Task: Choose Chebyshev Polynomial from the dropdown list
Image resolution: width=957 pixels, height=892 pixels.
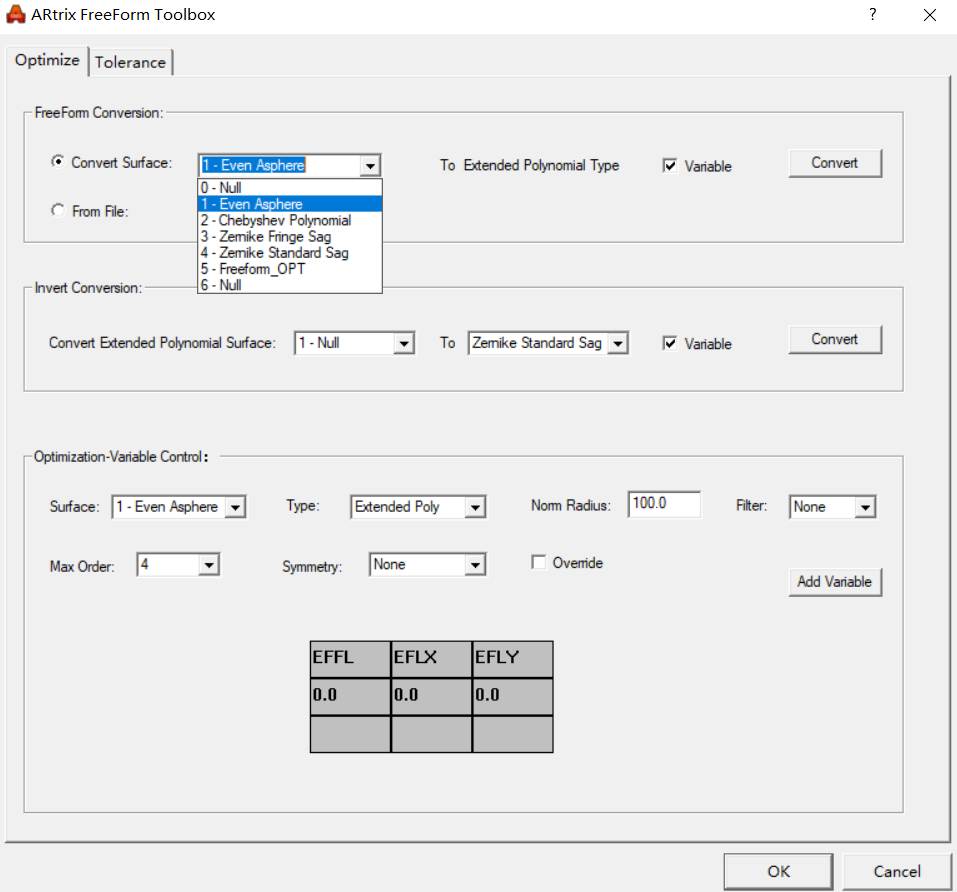Action: tap(276, 220)
